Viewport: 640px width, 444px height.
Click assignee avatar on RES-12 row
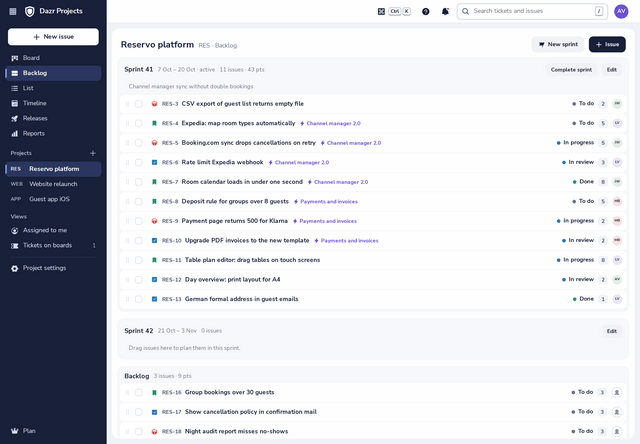click(x=617, y=280)
